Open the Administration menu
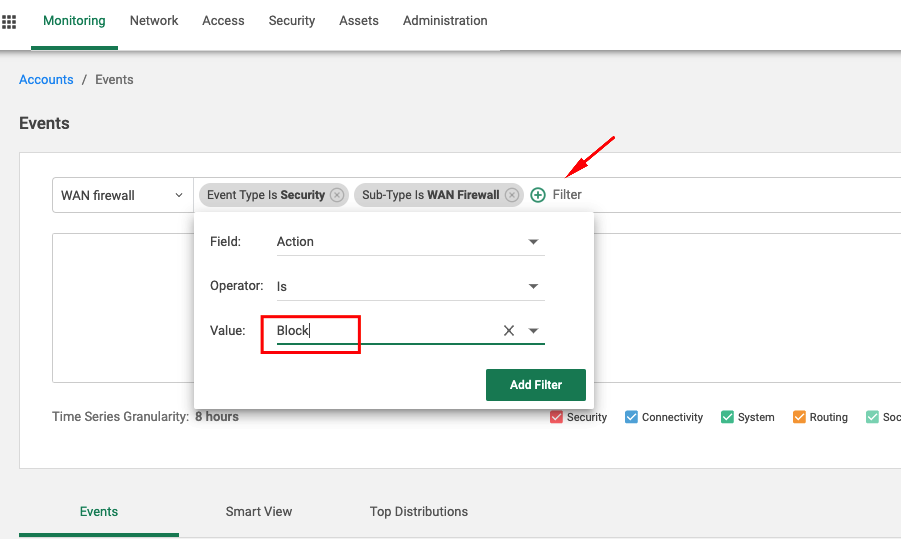This screenshot has width=901, height=539. click(x=445, y=21)
